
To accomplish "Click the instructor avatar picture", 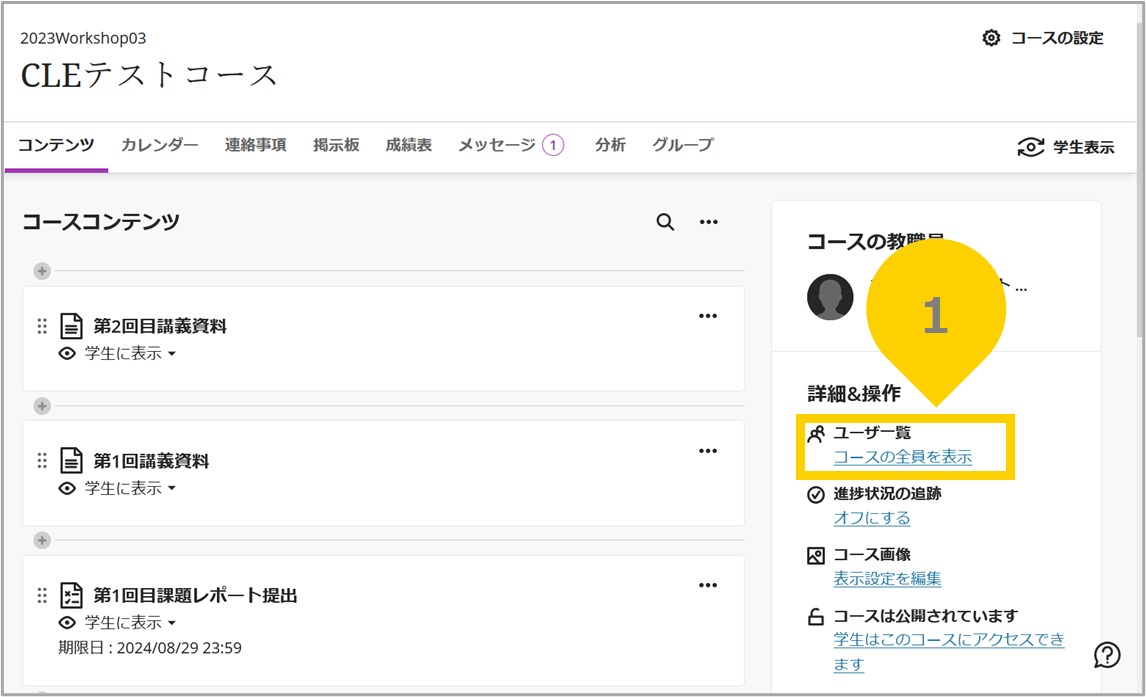I will [830, 297].
